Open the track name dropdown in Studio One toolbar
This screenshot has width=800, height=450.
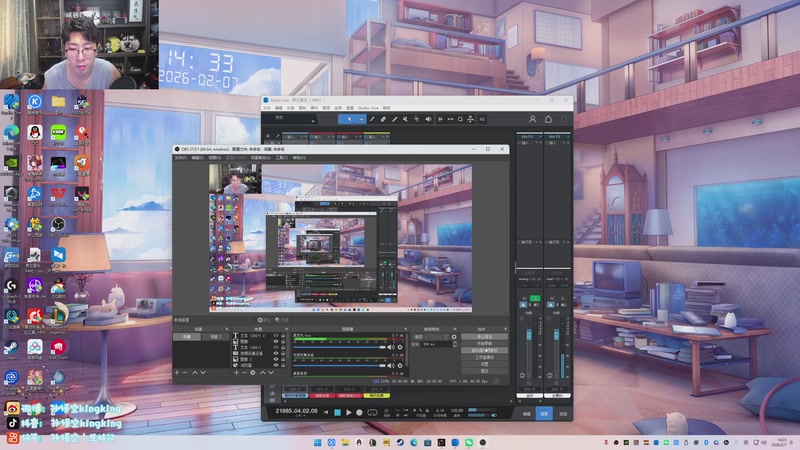[313, 119]
